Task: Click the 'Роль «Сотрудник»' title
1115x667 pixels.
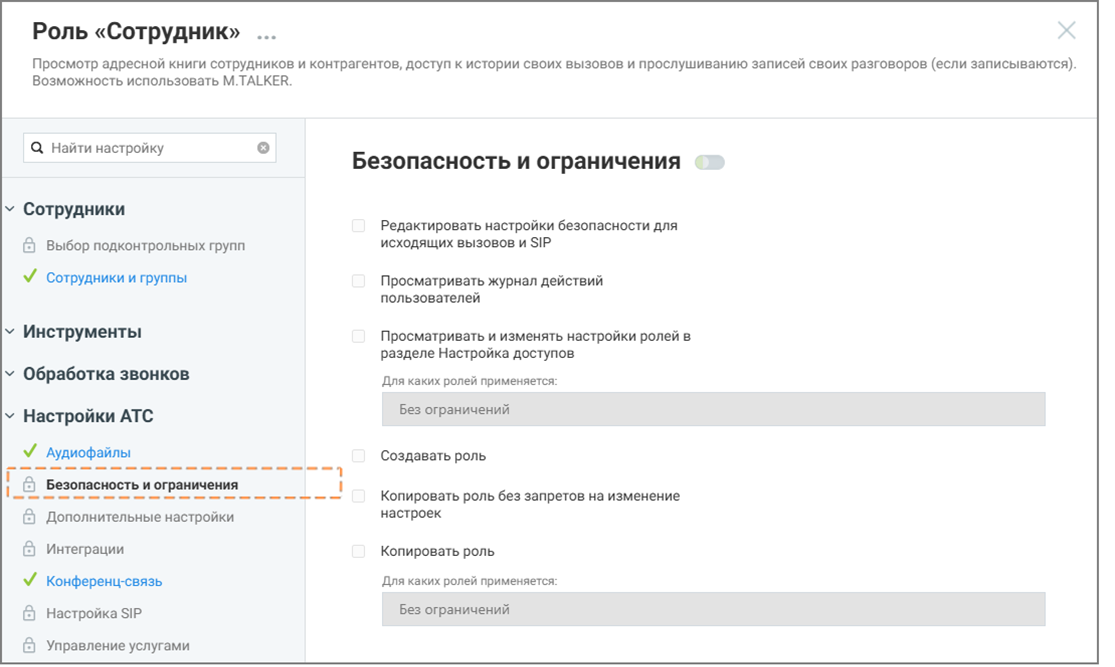Action: (x=136, y=31)
